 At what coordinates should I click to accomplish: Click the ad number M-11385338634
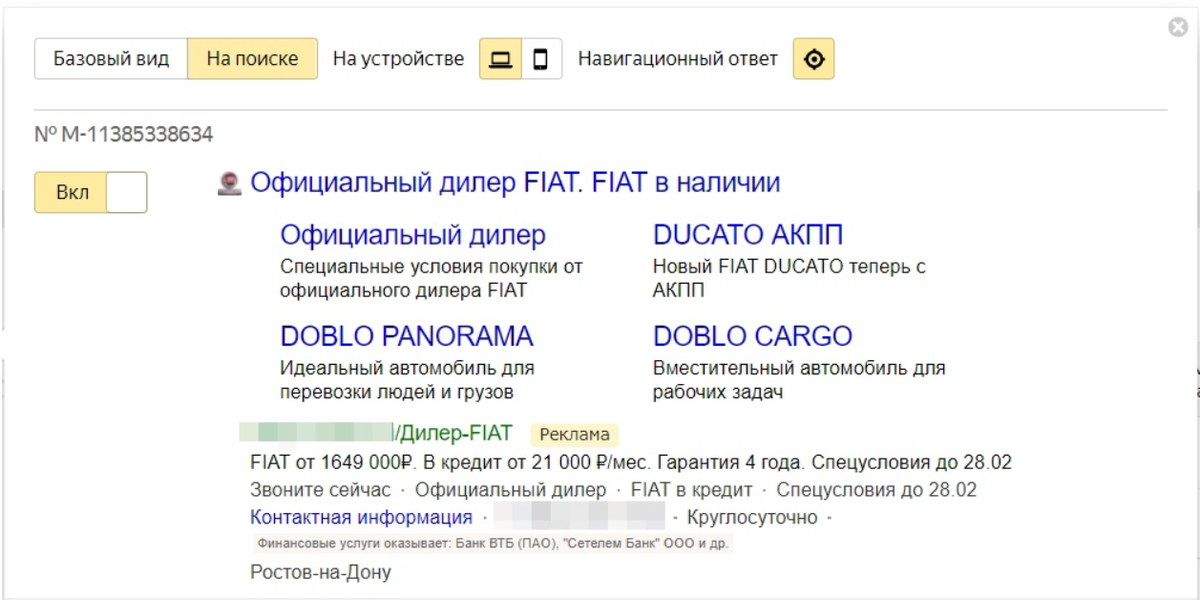124,134
